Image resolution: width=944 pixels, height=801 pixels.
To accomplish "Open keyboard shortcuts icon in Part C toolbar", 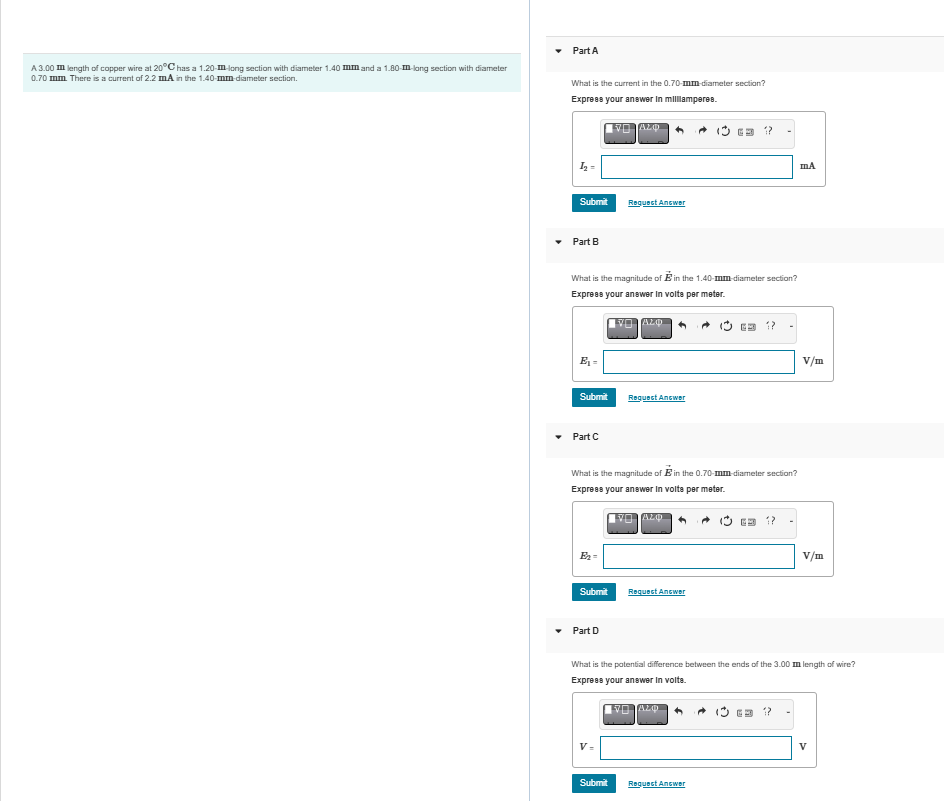I will click(748, 522).
